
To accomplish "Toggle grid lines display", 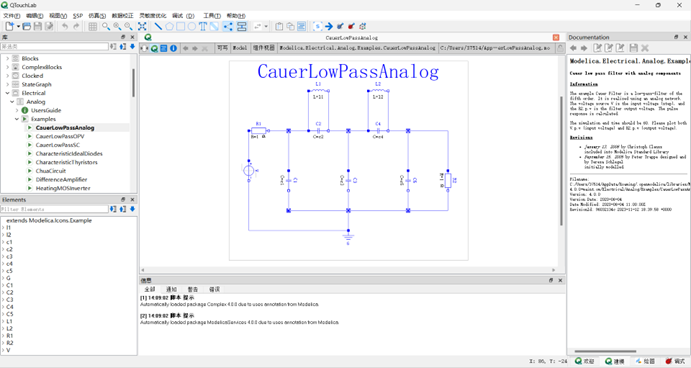I will (x=93, y=26).
